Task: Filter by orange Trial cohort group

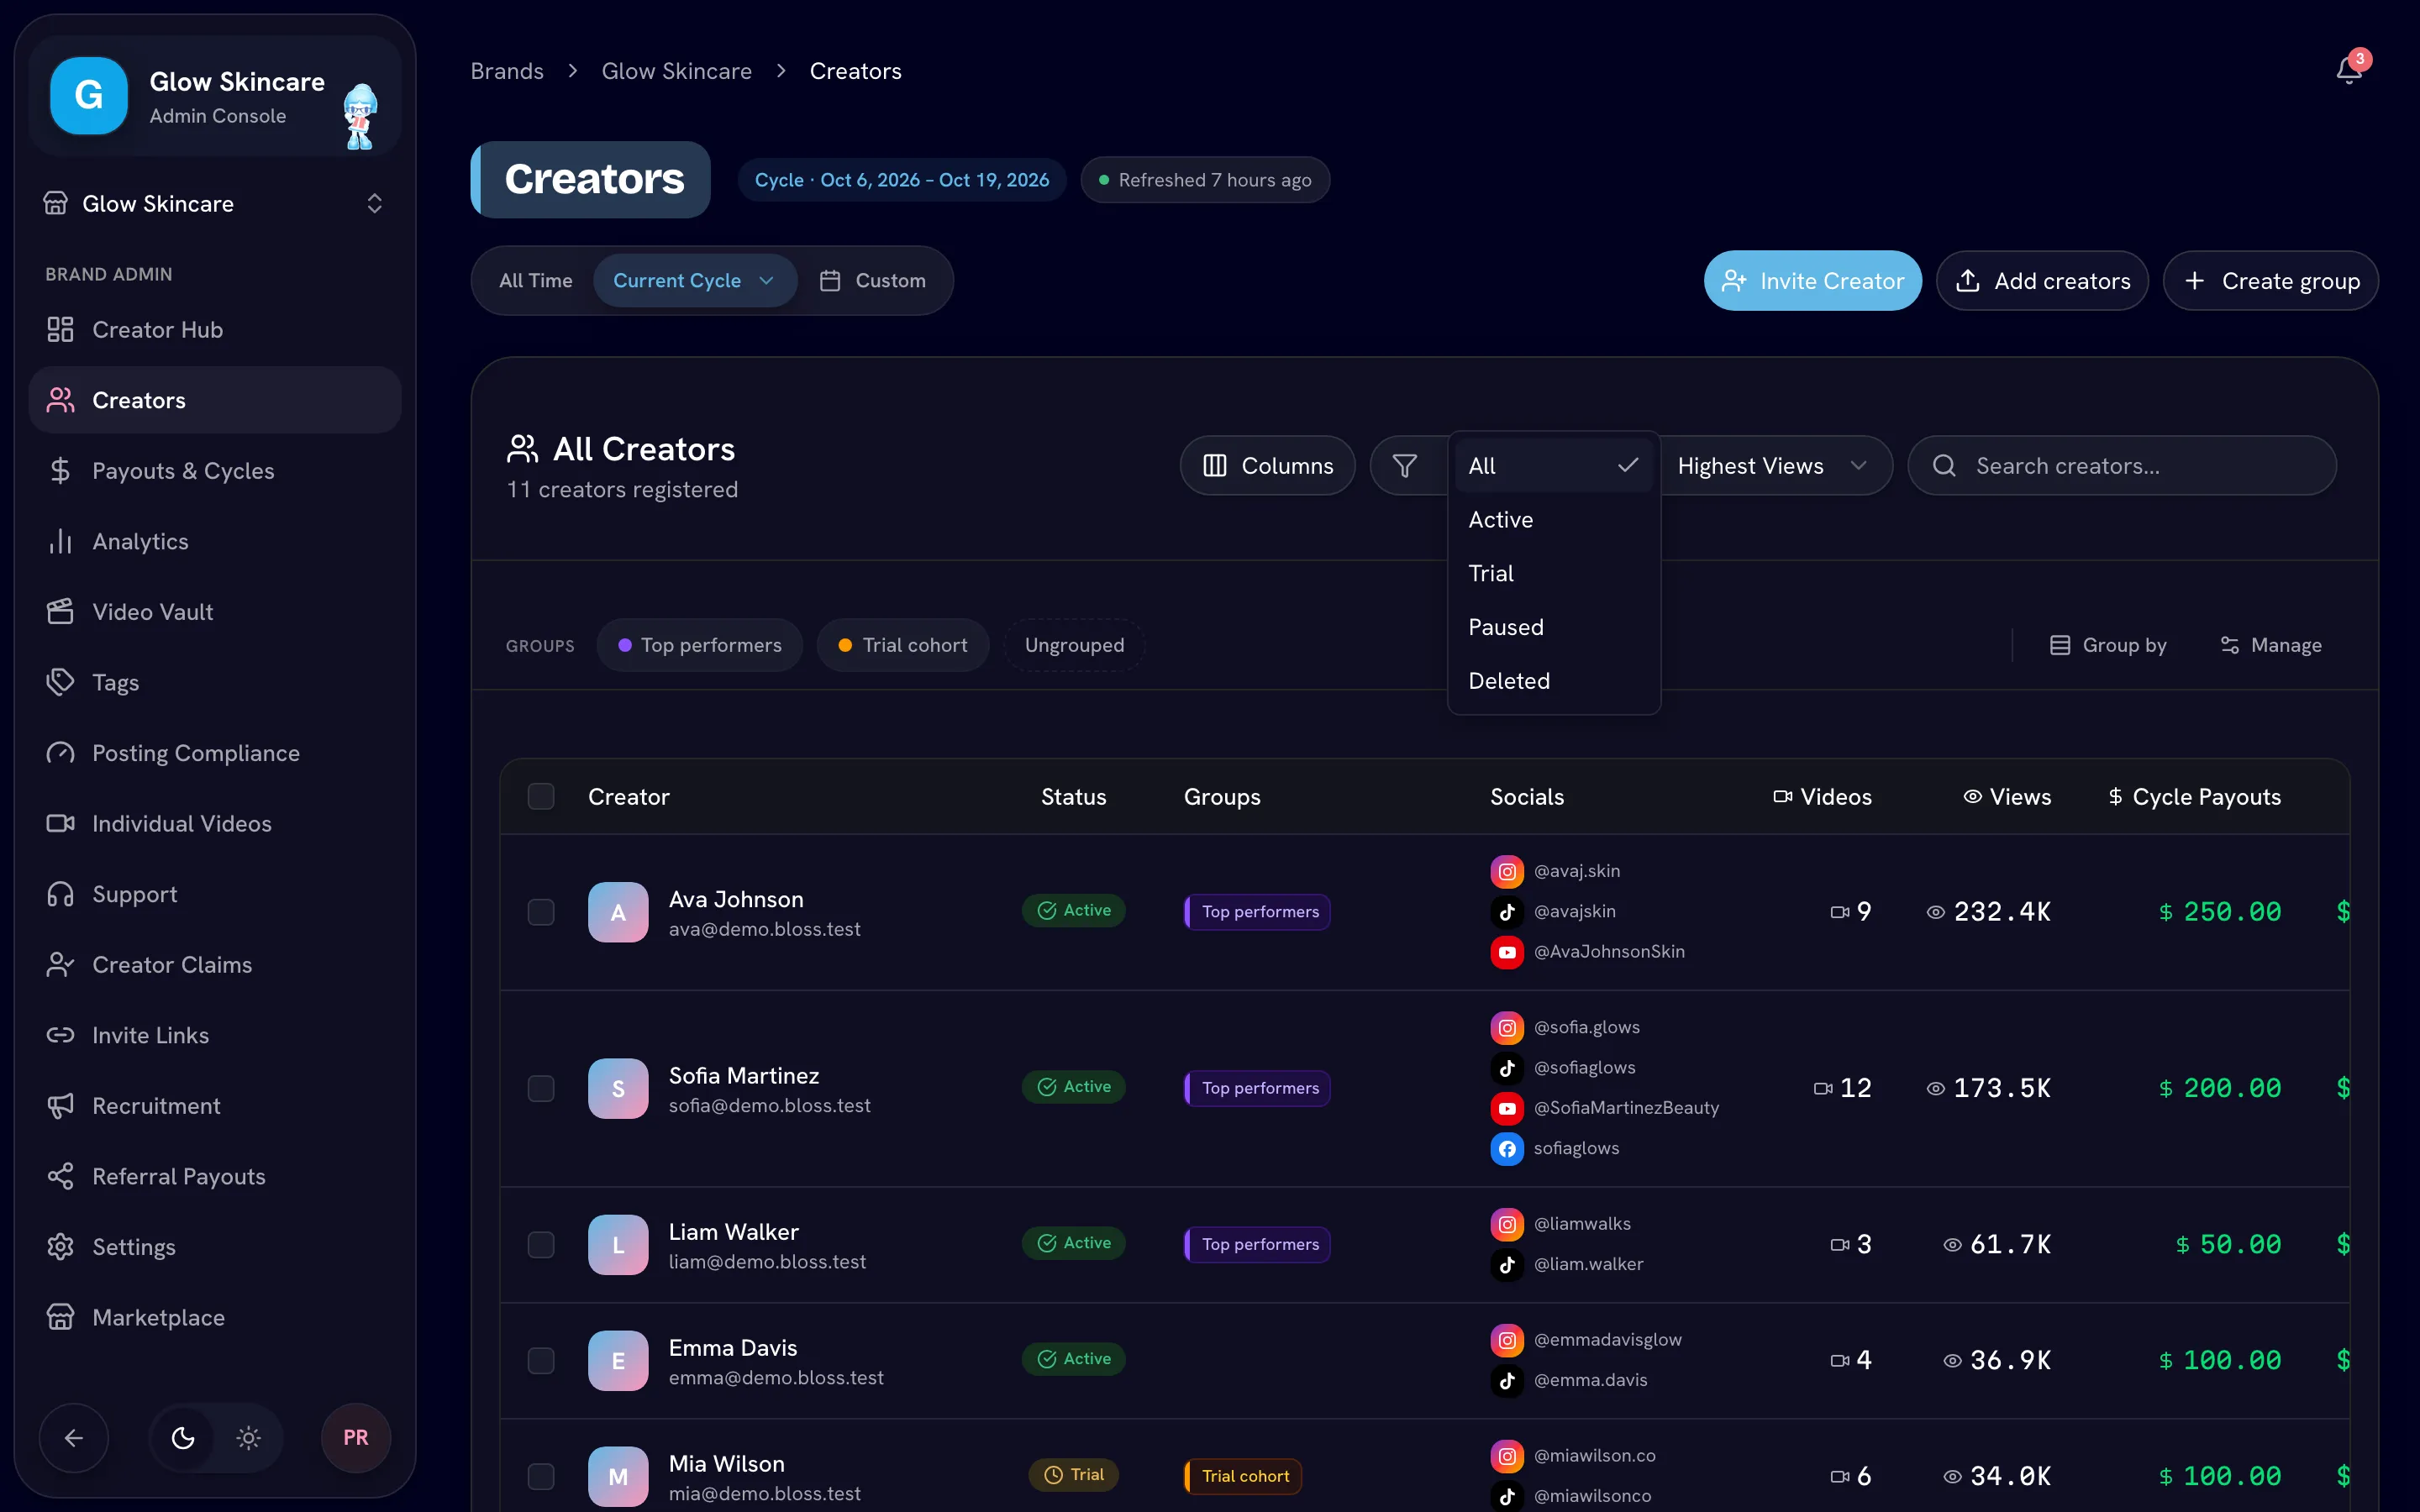Action: [903, 645]
